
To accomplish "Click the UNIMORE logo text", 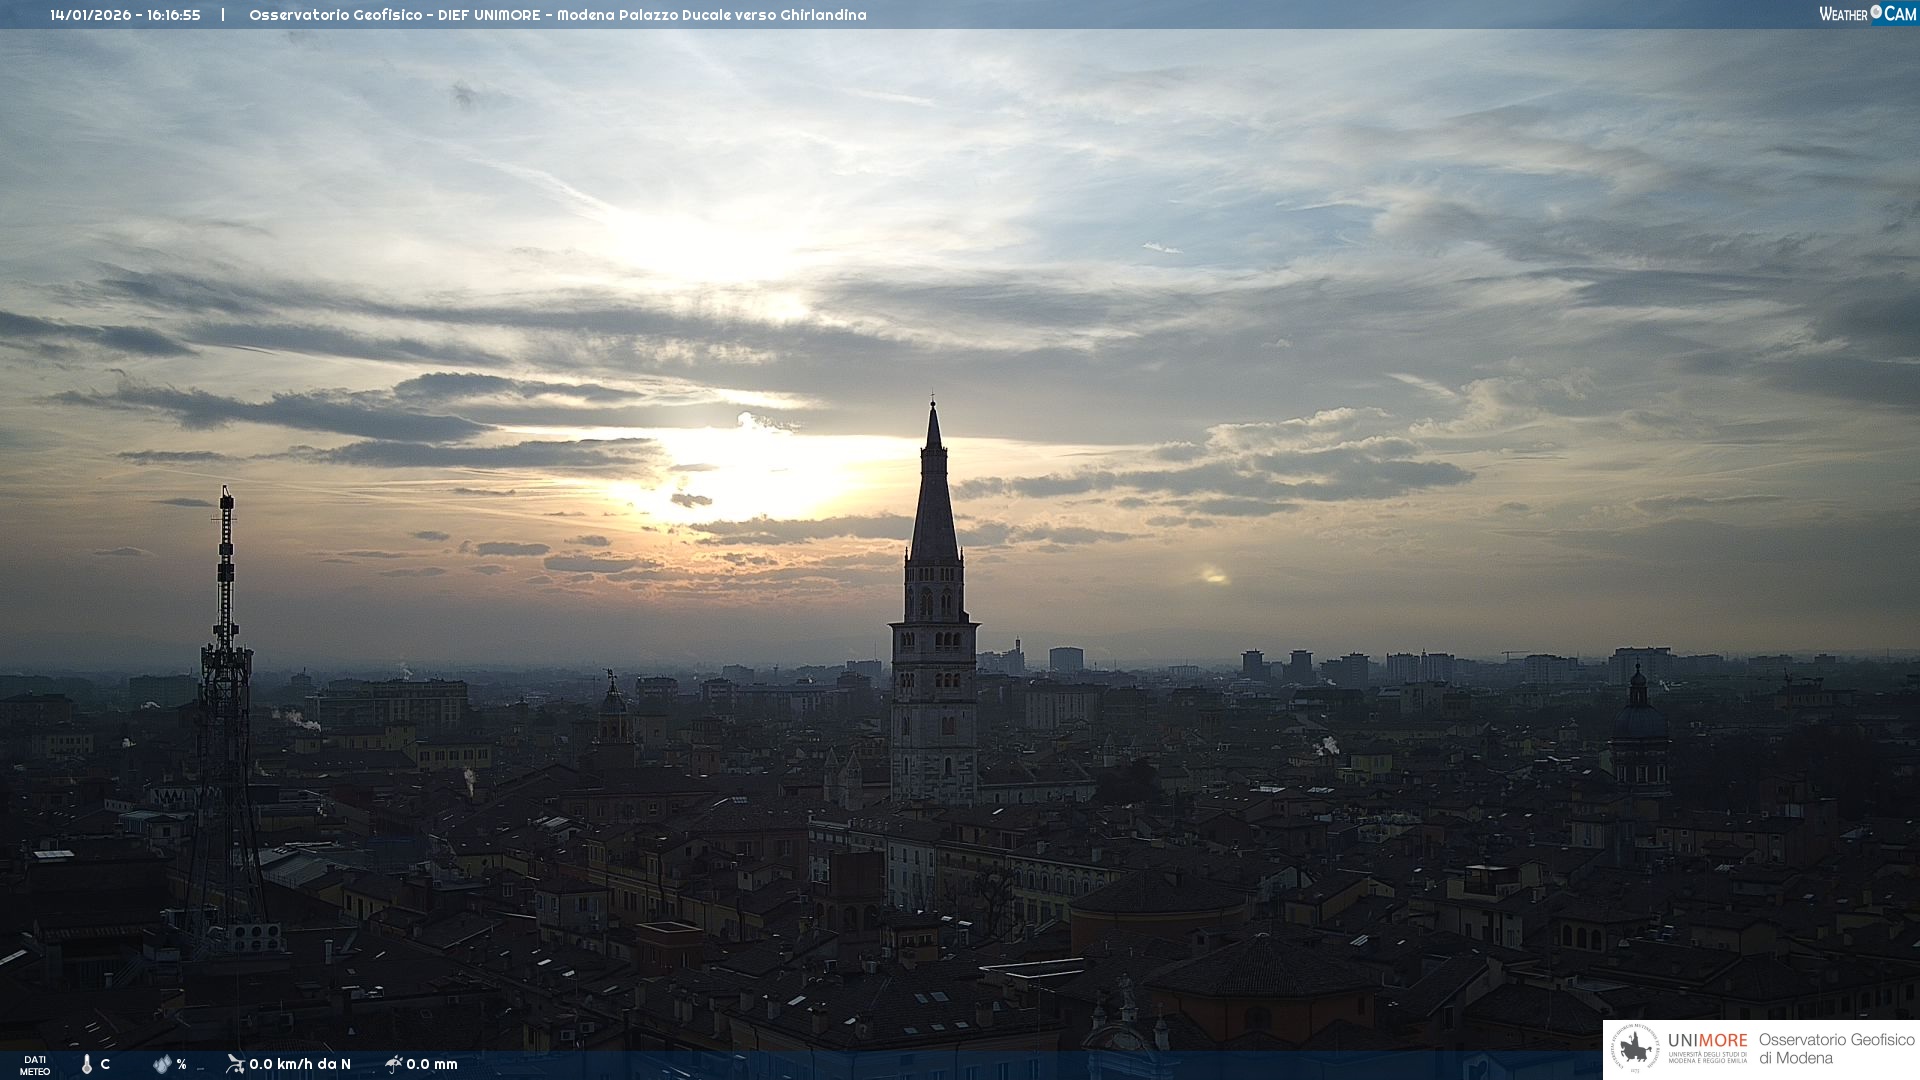I will (x=1707, y=1041).
